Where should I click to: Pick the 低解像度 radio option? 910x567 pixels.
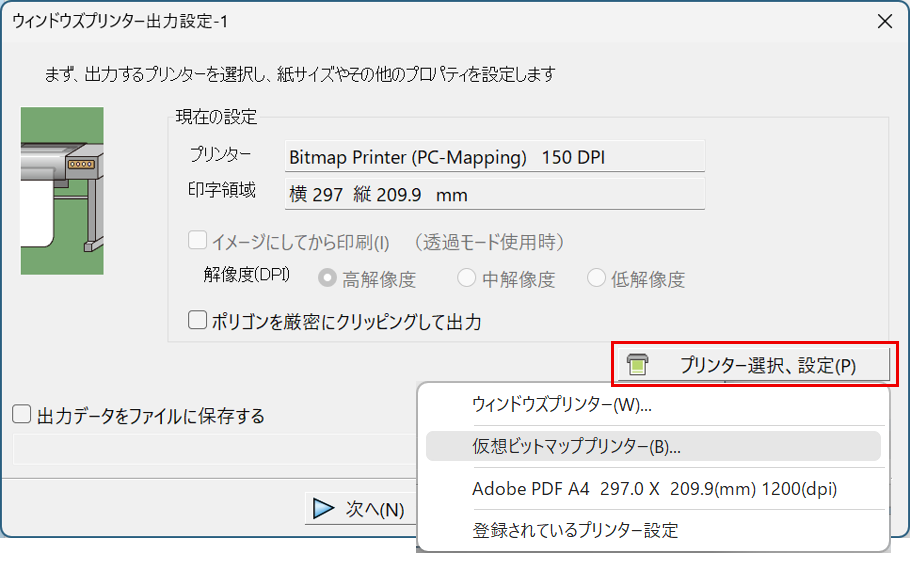coord(597,279)
